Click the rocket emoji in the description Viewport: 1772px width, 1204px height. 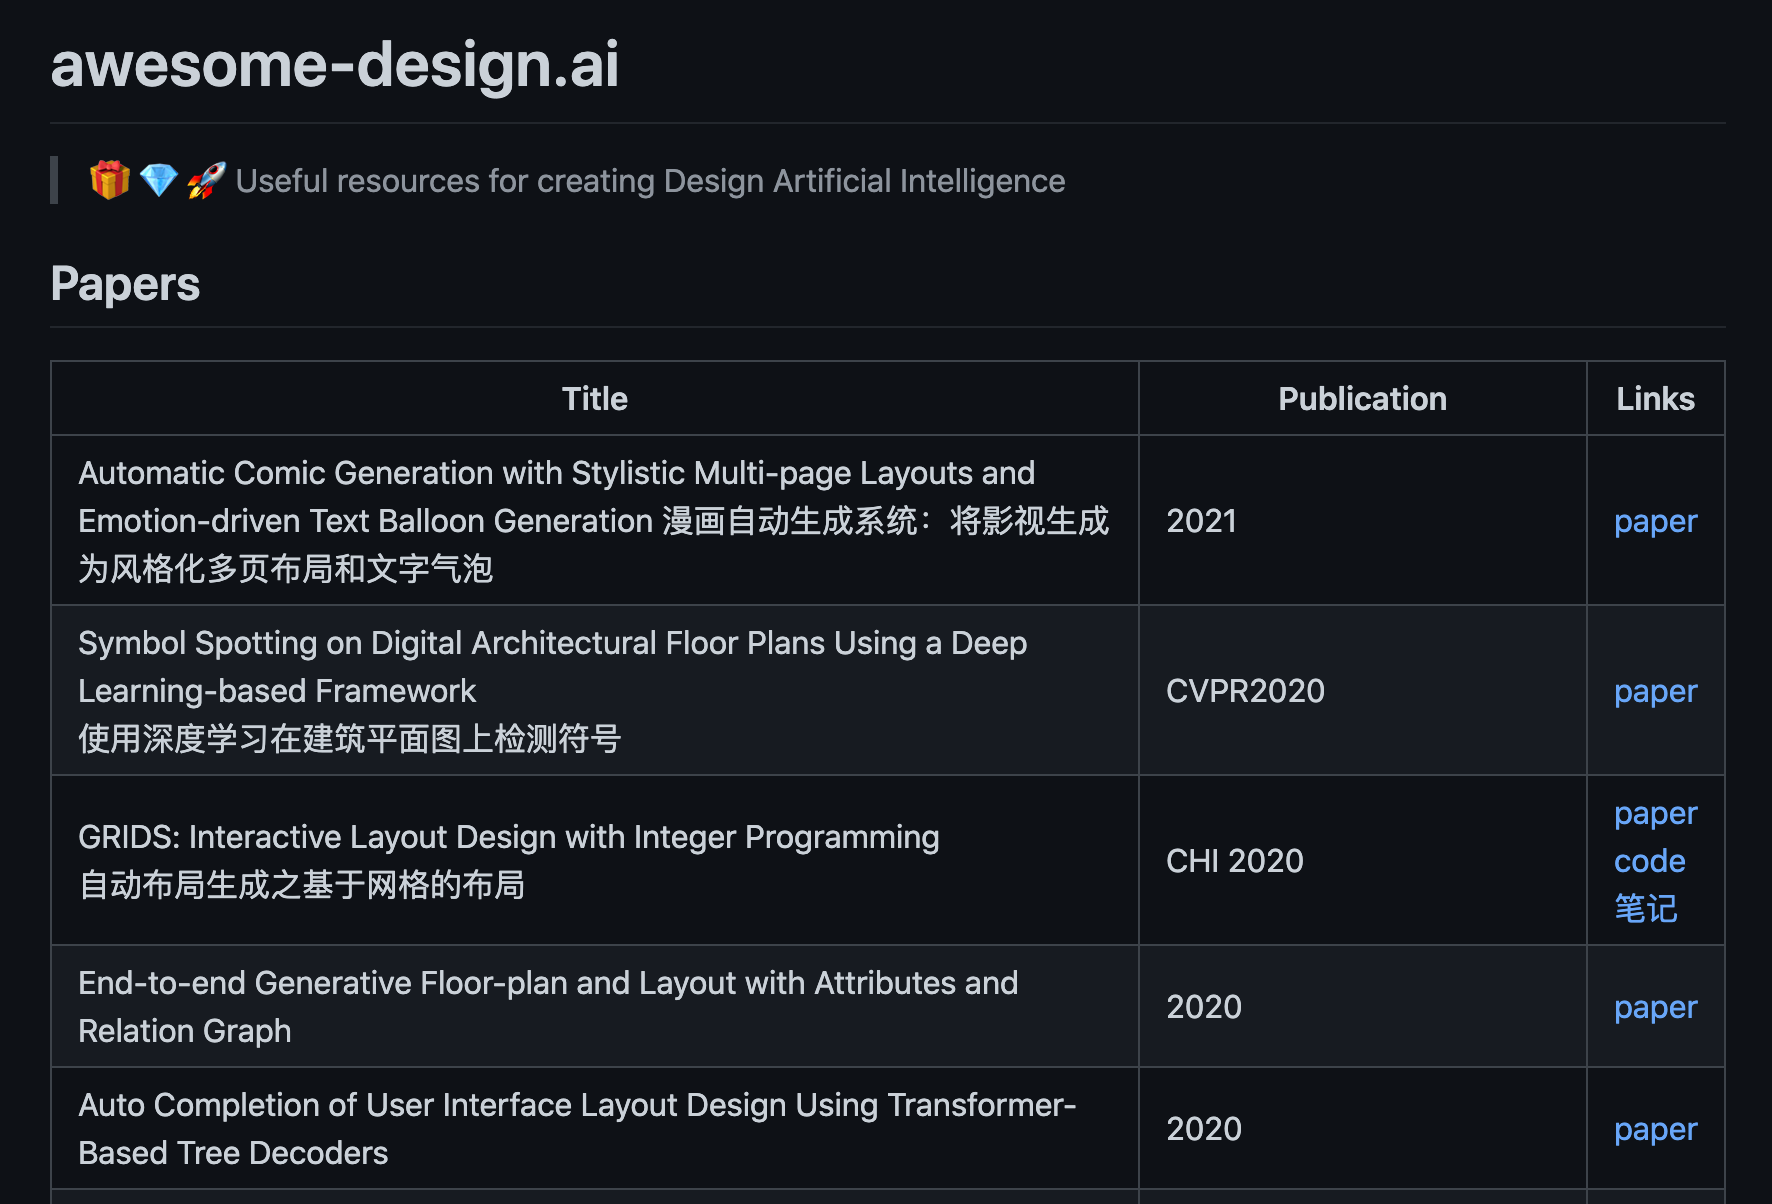click(205, 181)
